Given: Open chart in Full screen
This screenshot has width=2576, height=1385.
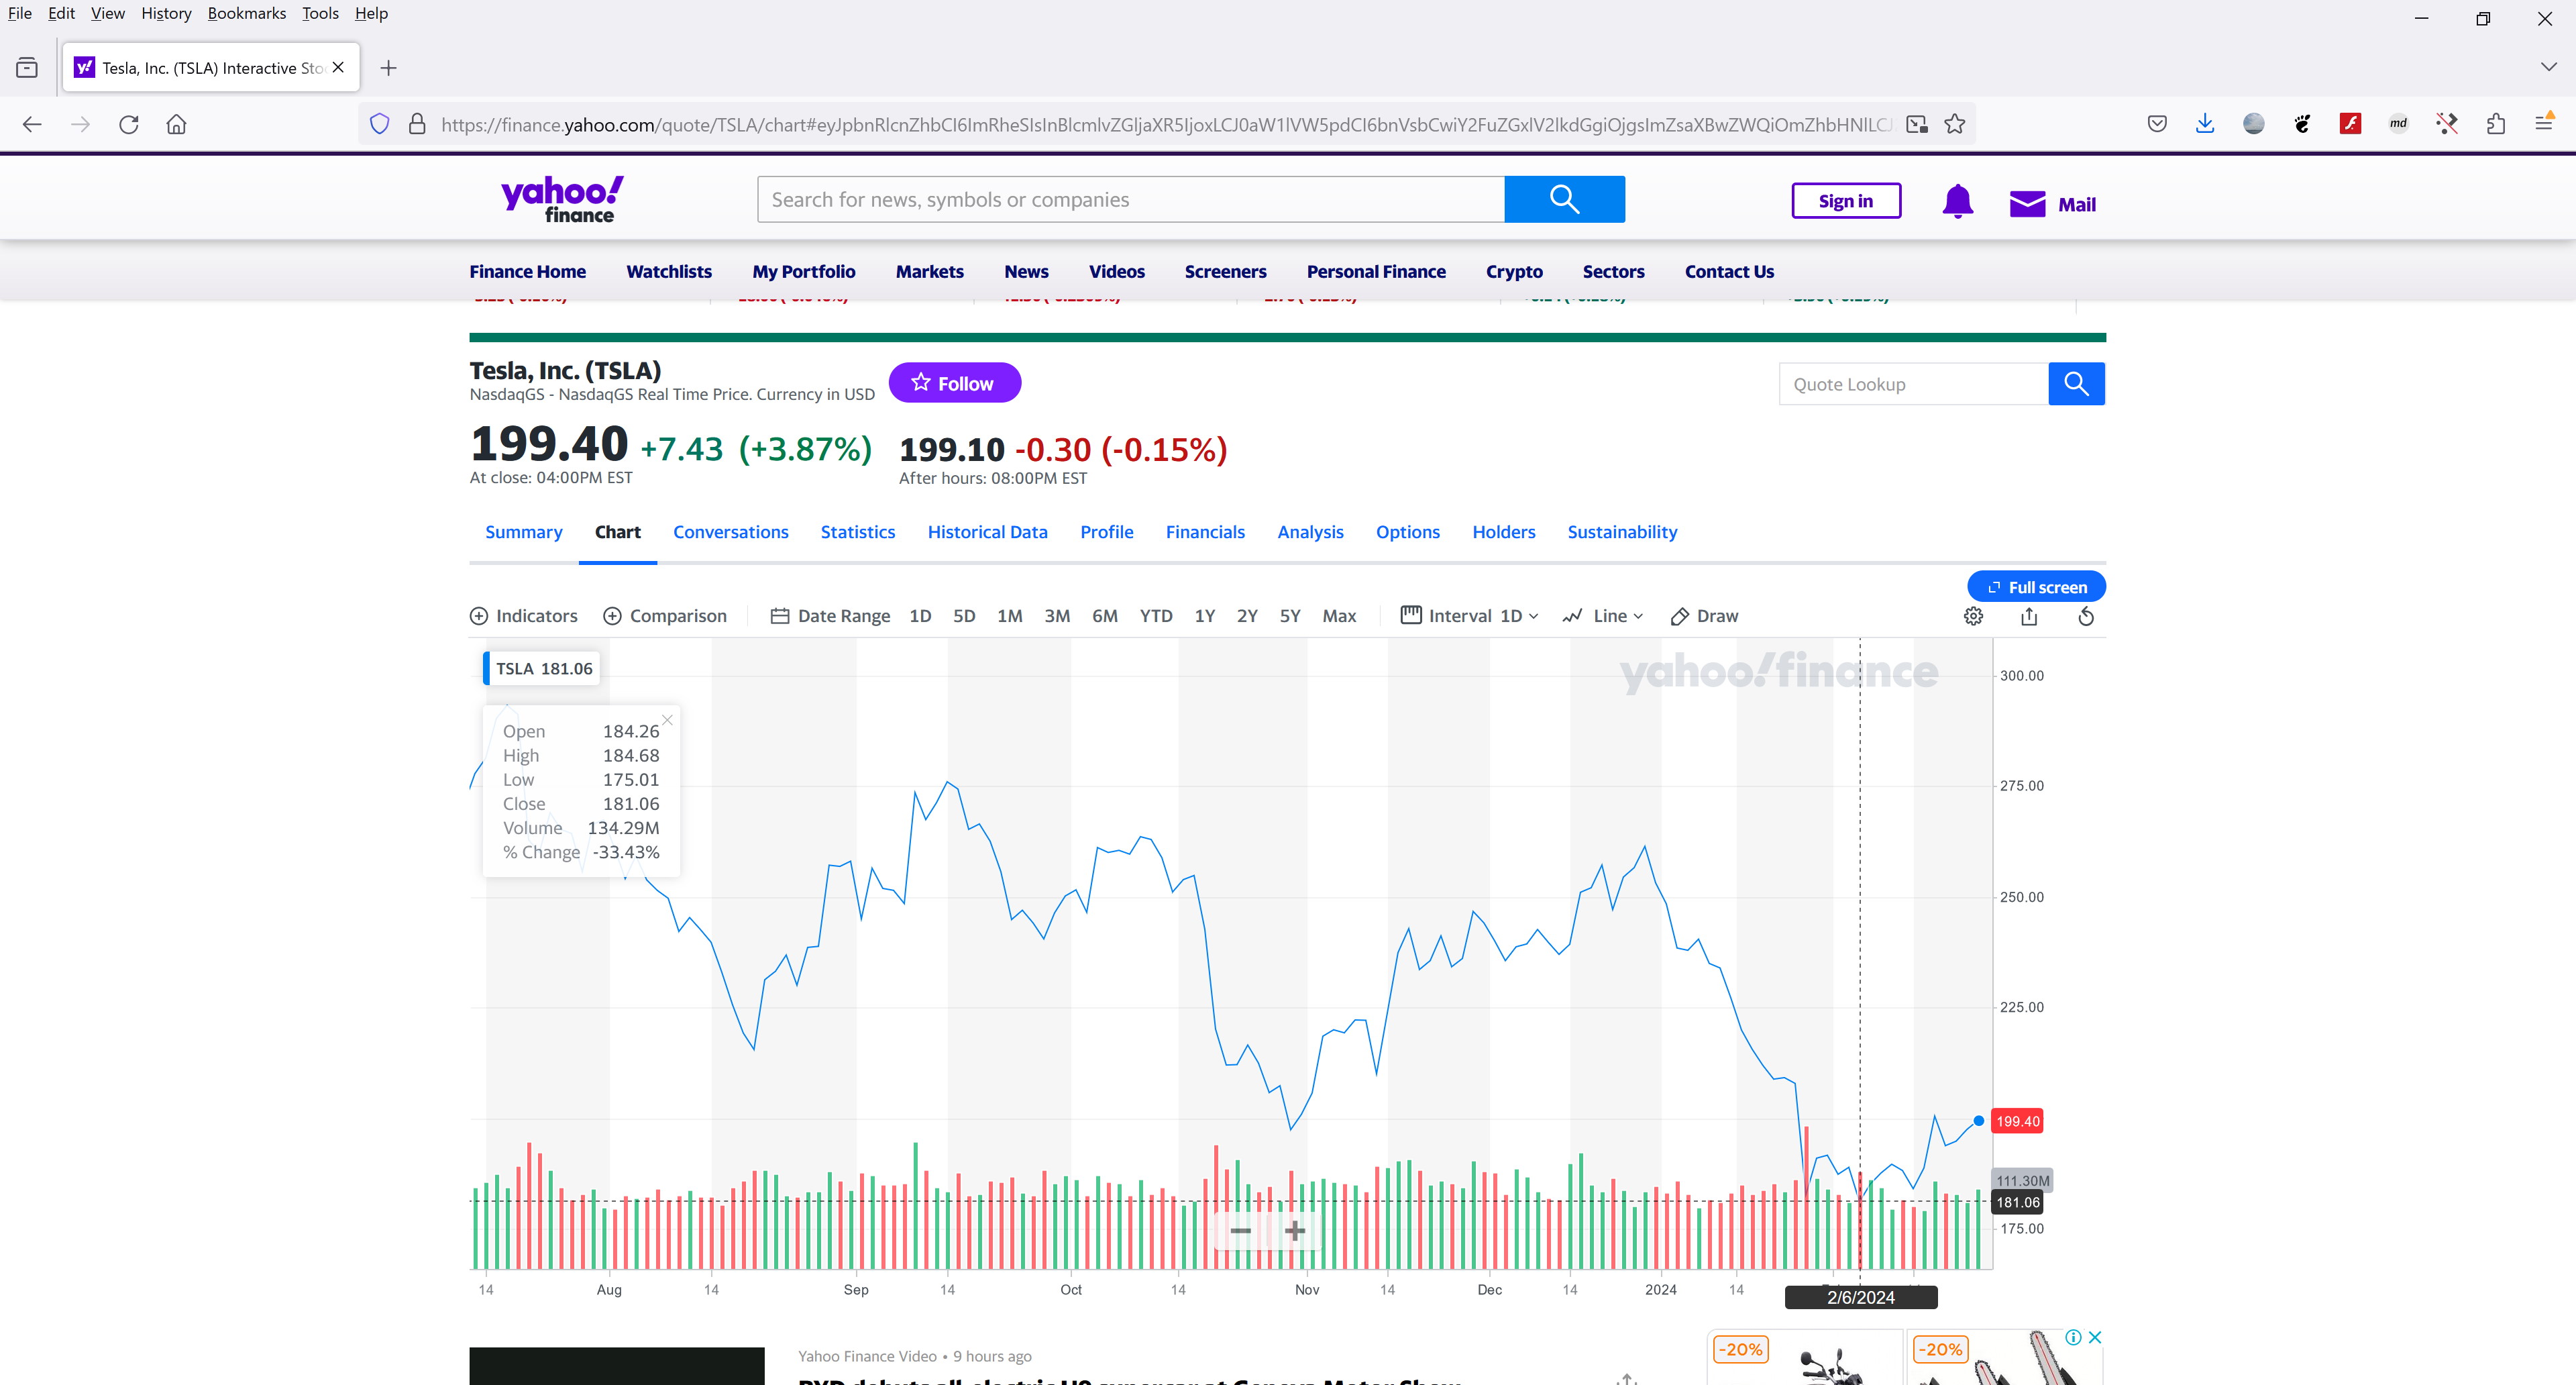Looking at the screenshot, I should pos(2036,587).
